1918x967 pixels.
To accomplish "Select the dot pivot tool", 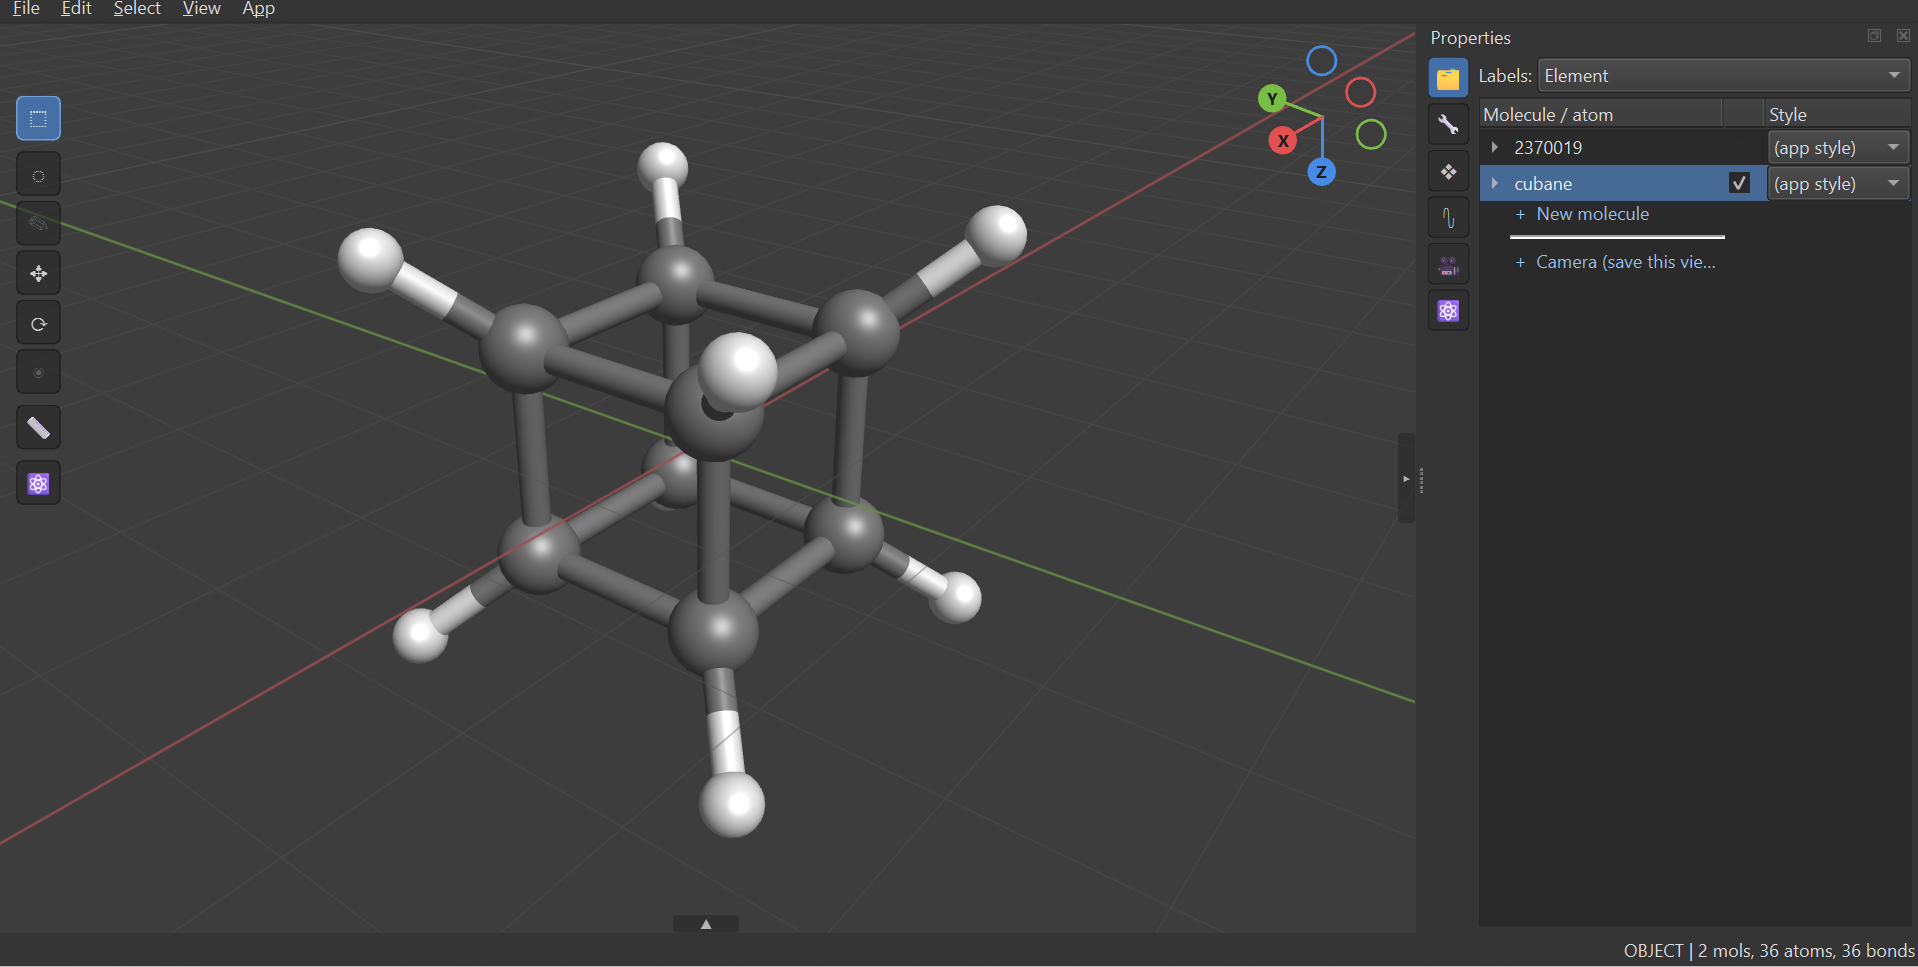I will click(x=38, y=372).
